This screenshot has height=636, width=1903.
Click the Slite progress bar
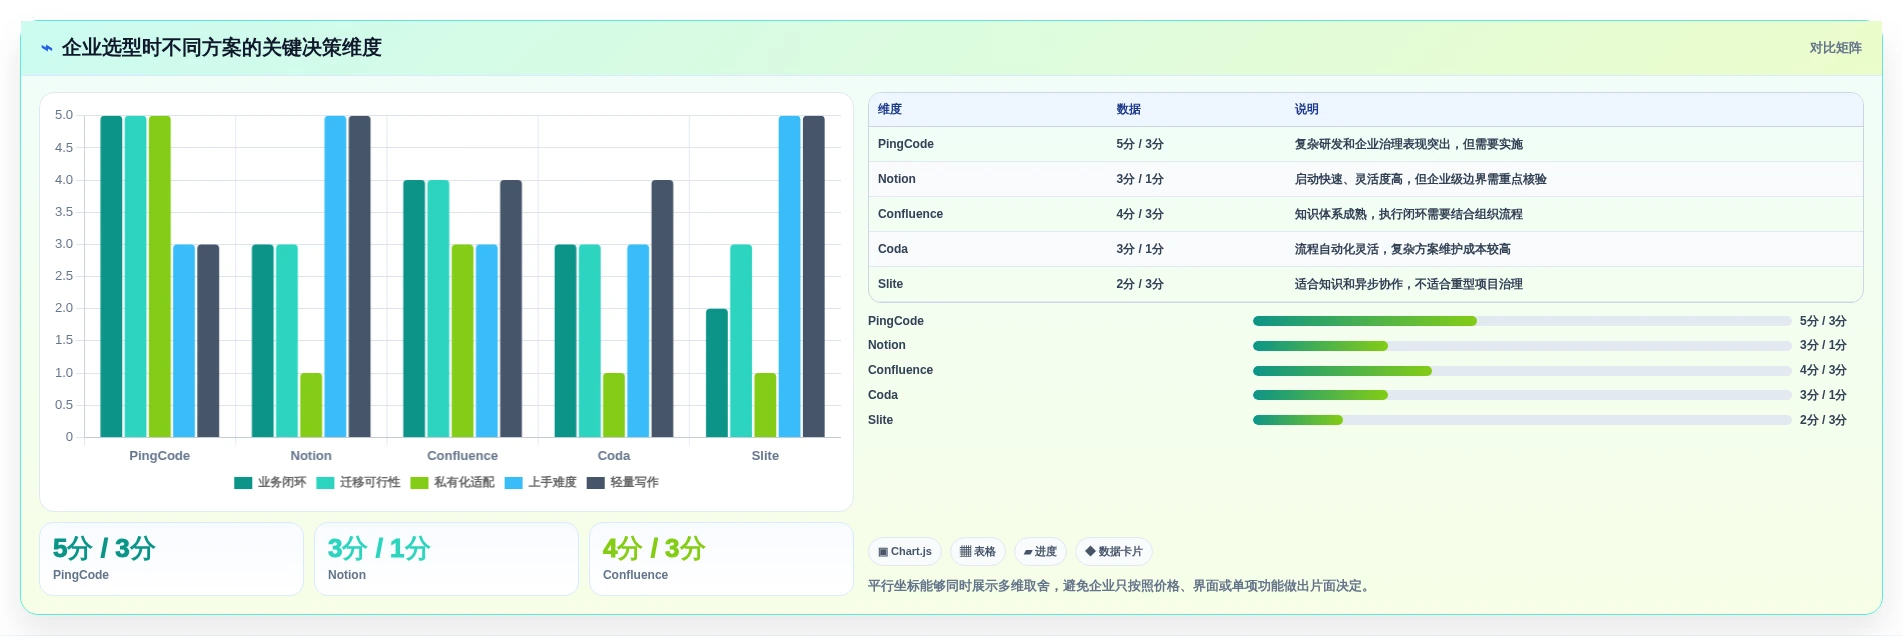tap(1522, 420)
